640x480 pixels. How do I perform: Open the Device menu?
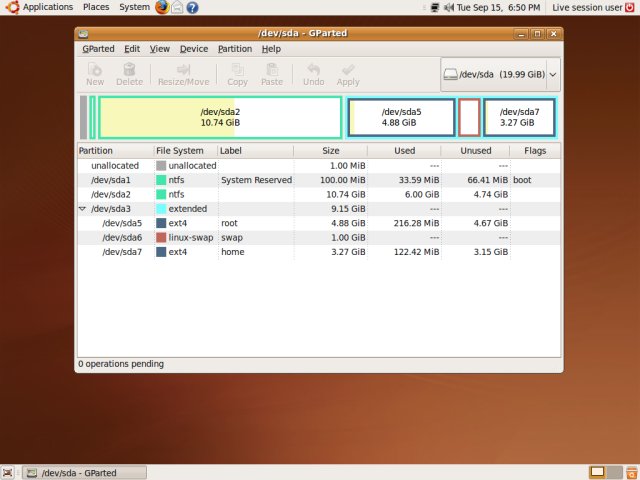point(194,48)
